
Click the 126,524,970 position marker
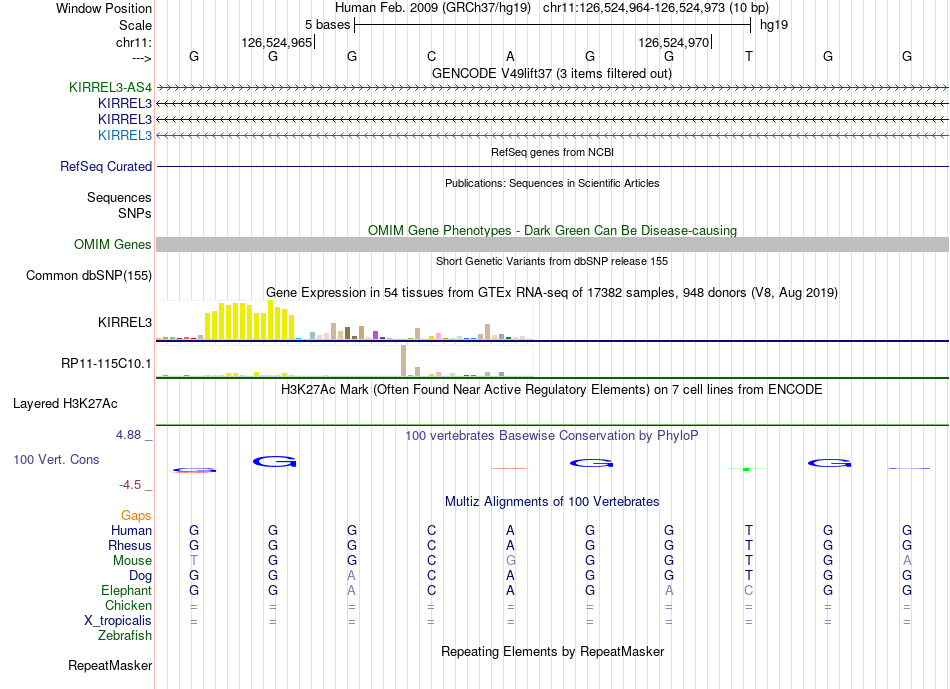click(x=674, y=42)
